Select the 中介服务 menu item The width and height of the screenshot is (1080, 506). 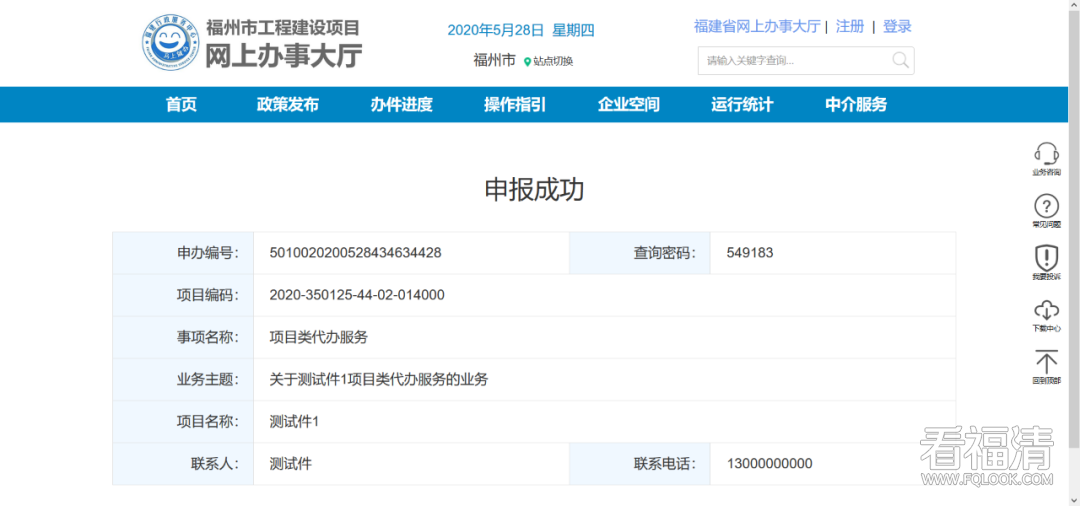856,105
